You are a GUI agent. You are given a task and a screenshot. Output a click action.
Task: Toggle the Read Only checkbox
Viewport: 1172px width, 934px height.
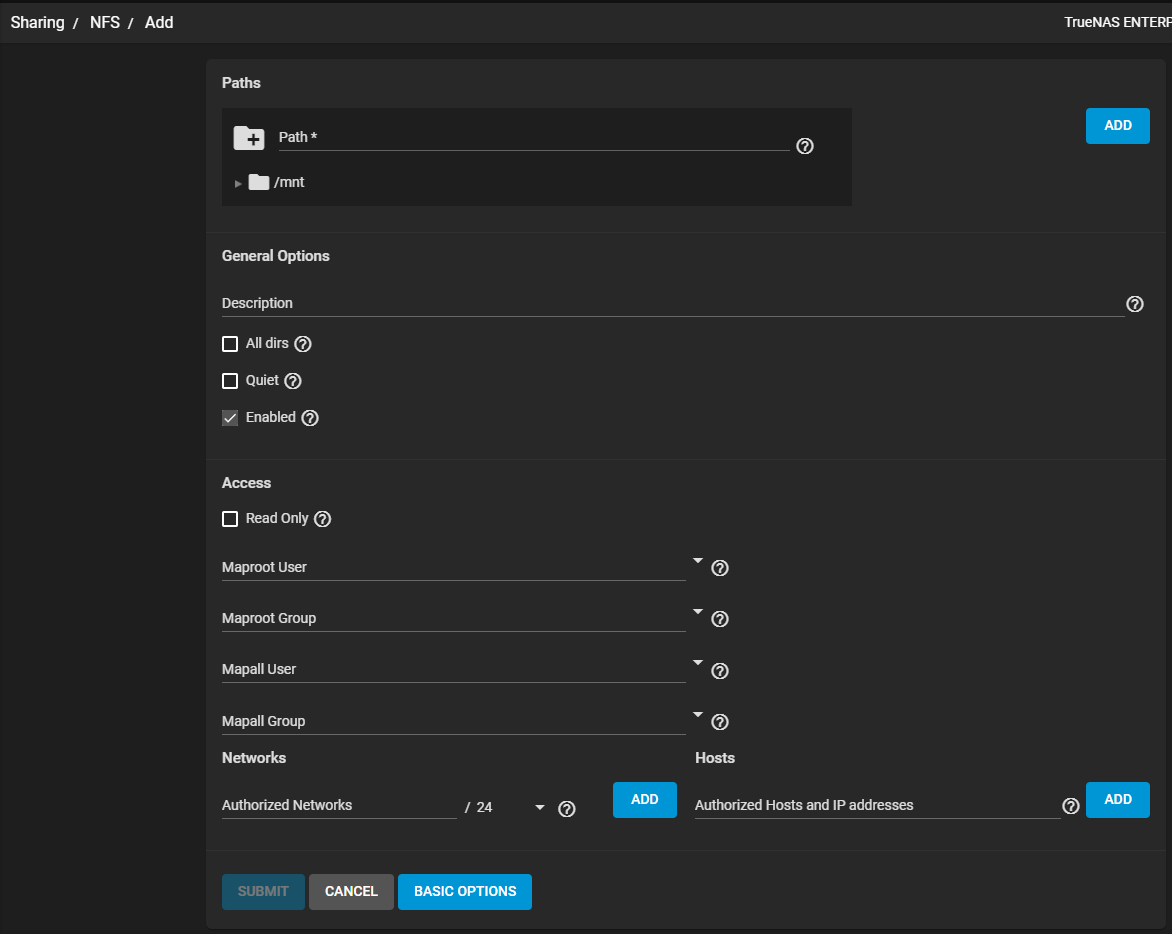tap(230, 519)
